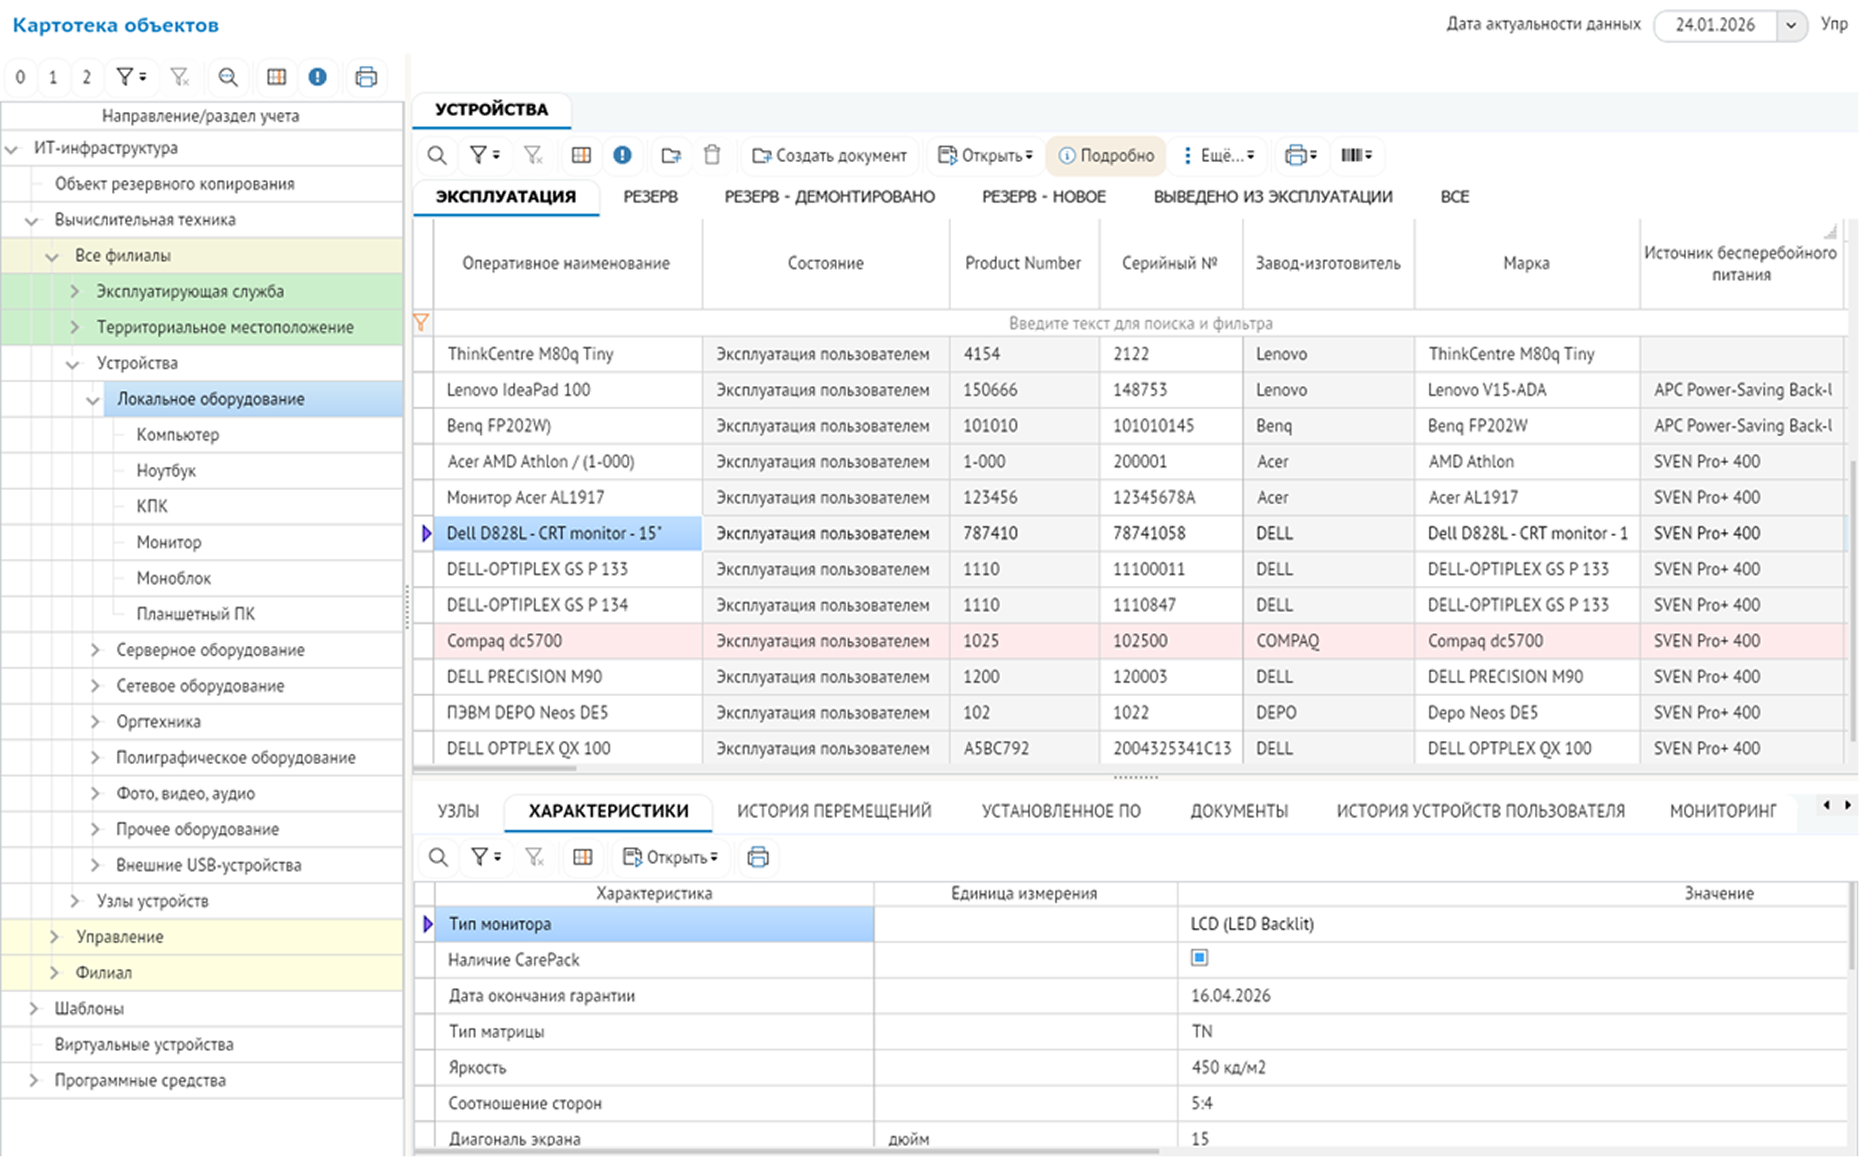Set tree expansion to level 1
This screenshot has height=1157, width=1859.
[53, 77]
